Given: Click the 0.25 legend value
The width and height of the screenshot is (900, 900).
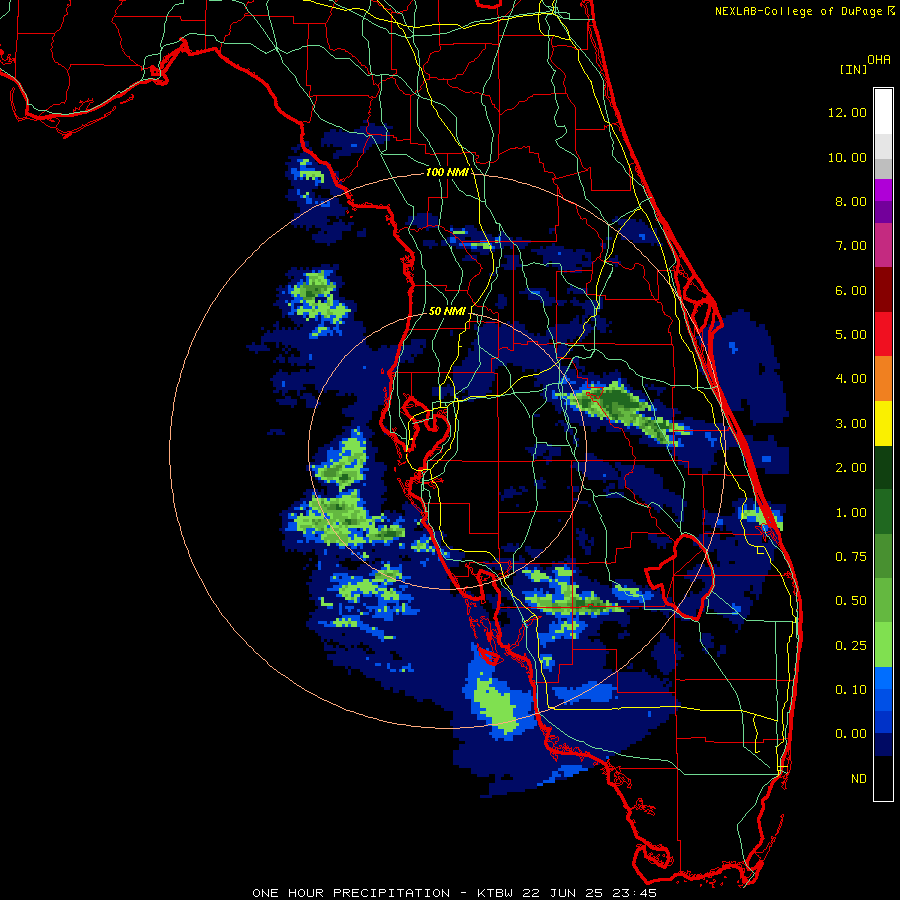Looking at the screenshot, I should pyautogui.click(x=851, y=646).
